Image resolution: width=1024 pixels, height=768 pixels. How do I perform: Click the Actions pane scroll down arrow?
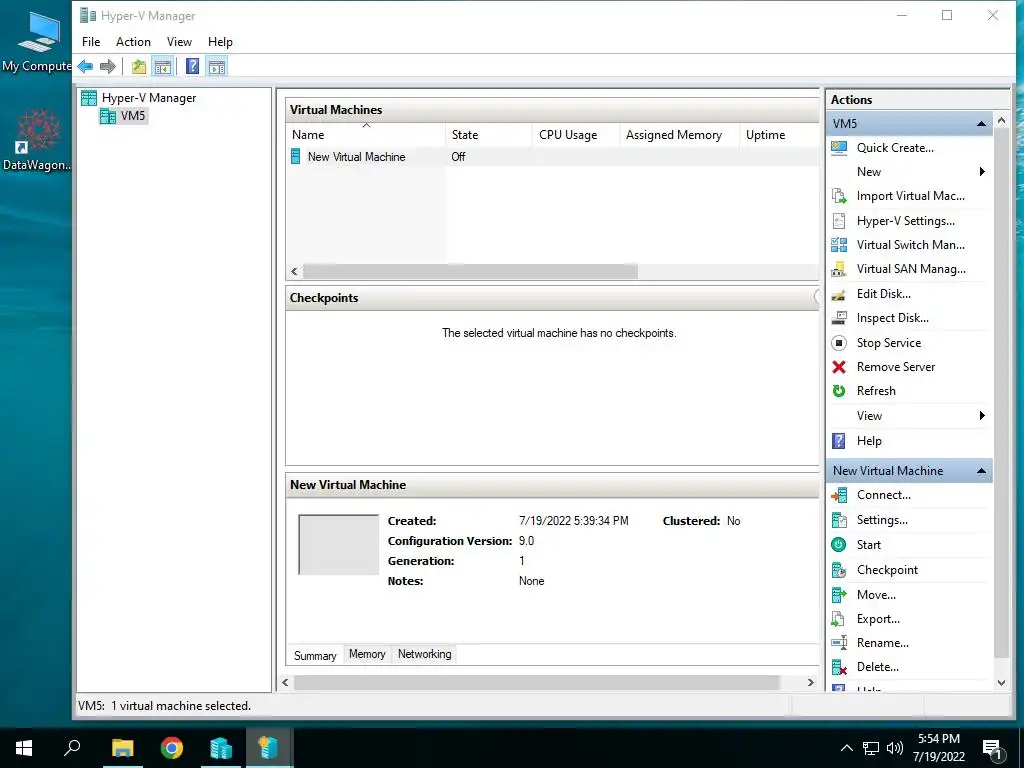tap(1001, 683)
